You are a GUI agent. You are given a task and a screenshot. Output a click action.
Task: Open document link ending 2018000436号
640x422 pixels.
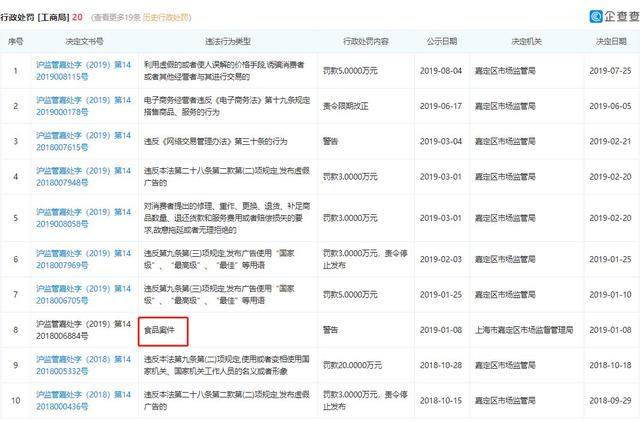(x=83, y=400)
